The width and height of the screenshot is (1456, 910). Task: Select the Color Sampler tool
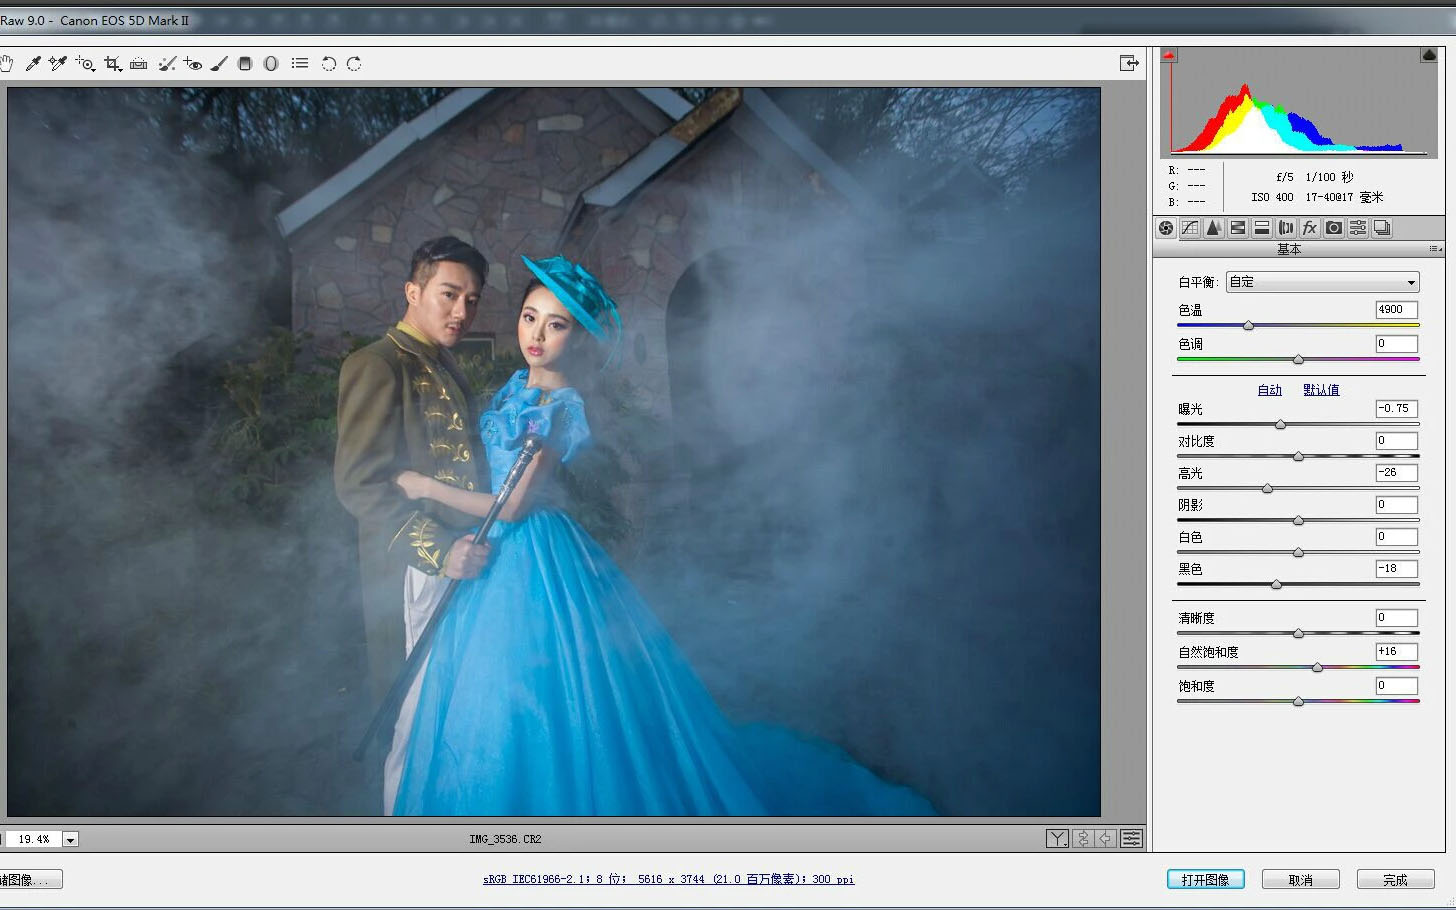point(58,63)
